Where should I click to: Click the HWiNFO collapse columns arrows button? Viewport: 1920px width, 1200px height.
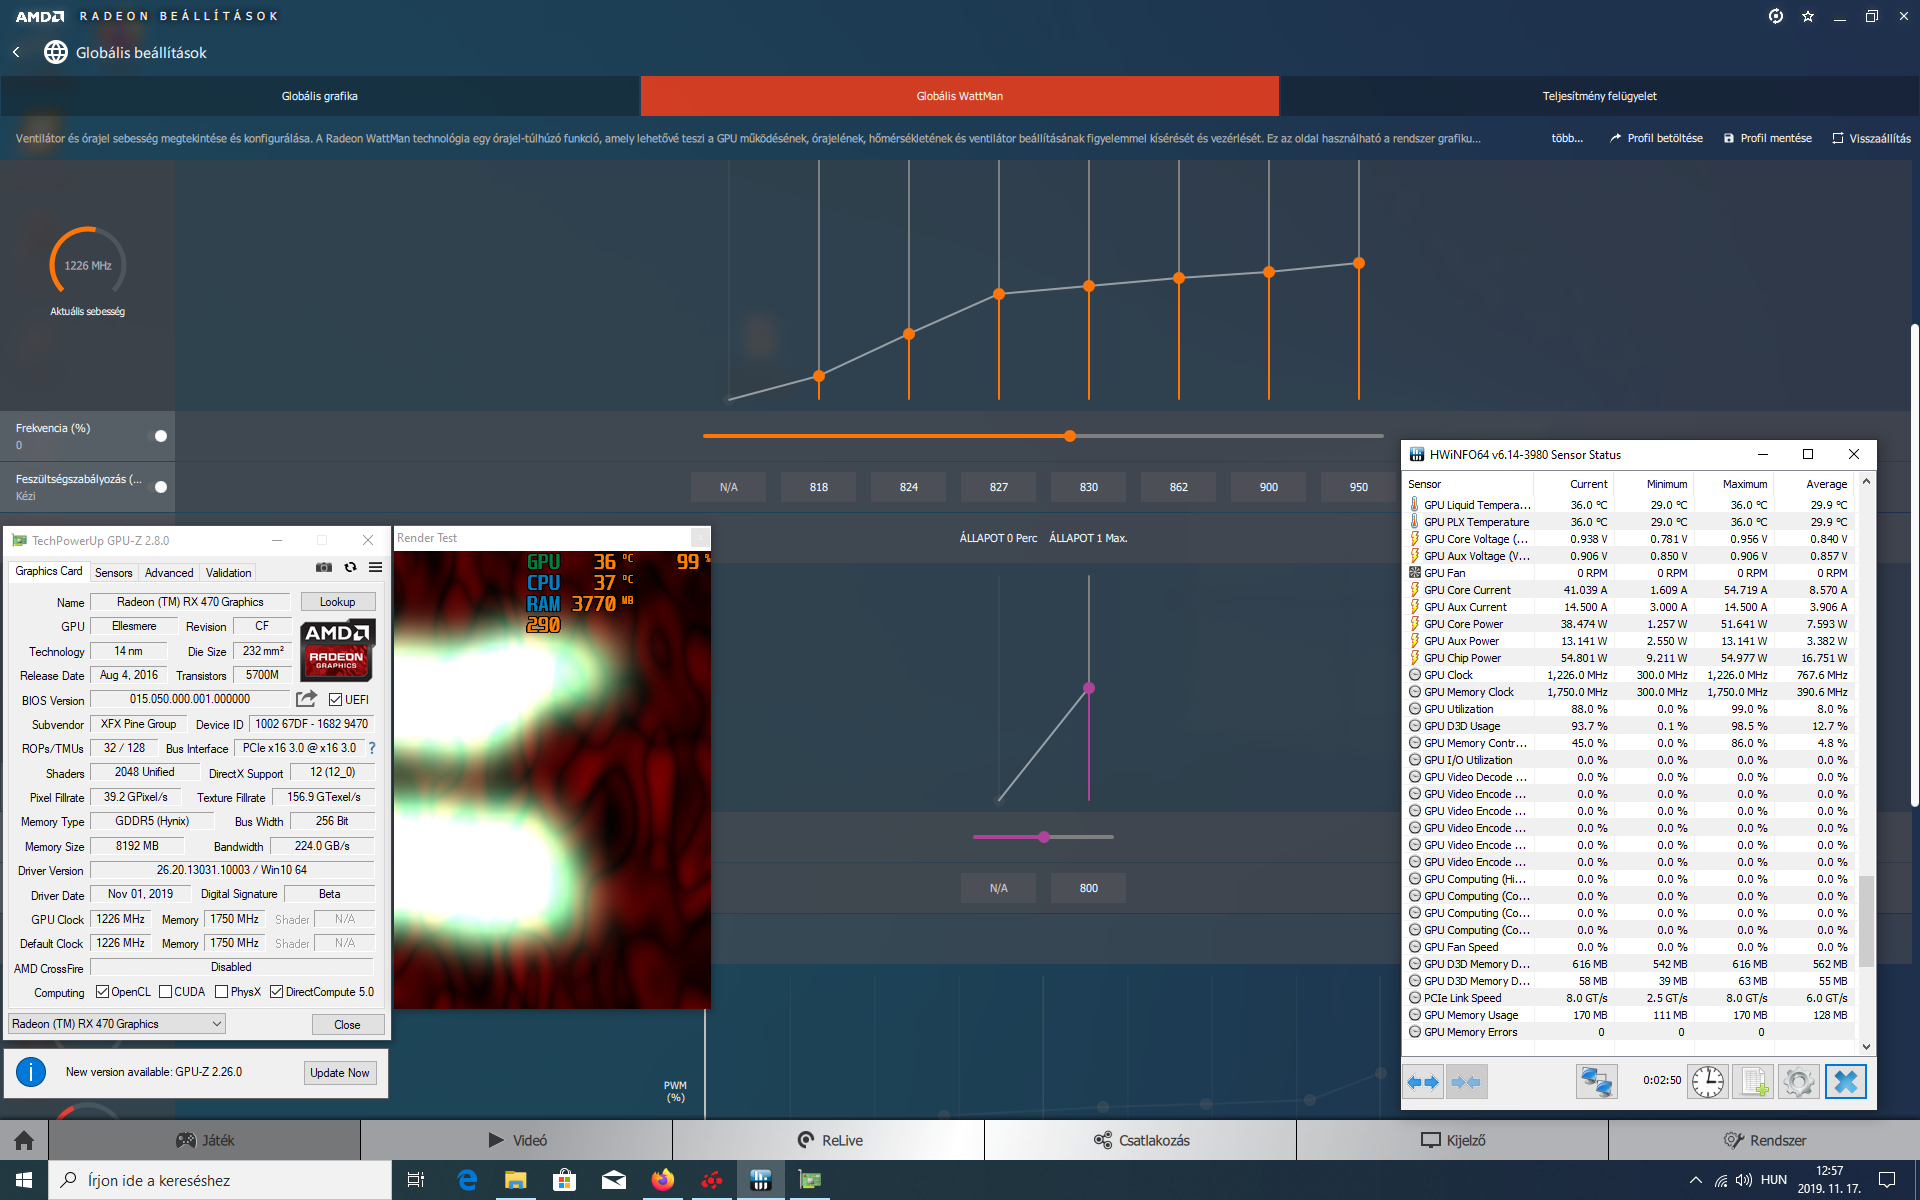pyautogui.click(x=1466, y=1082)
